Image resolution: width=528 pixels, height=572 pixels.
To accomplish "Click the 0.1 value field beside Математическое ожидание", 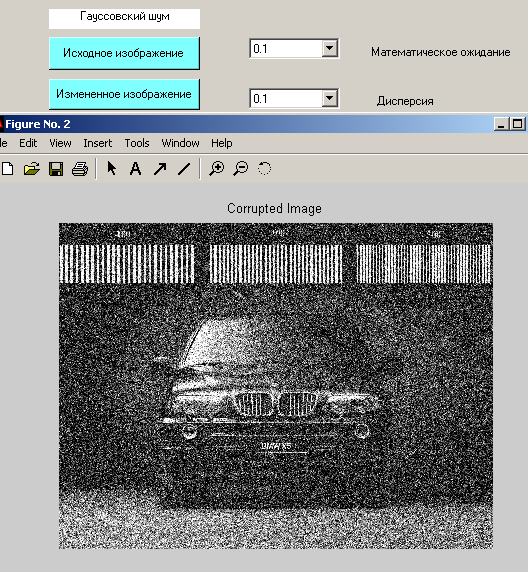I will pos(286,49).
